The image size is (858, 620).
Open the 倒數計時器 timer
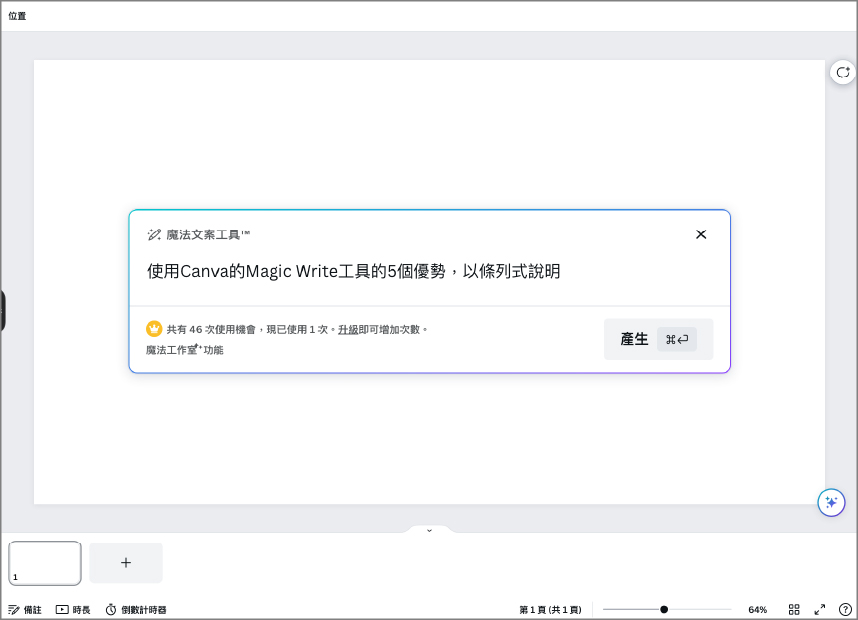pyautogui.click(x=136, y=610)
